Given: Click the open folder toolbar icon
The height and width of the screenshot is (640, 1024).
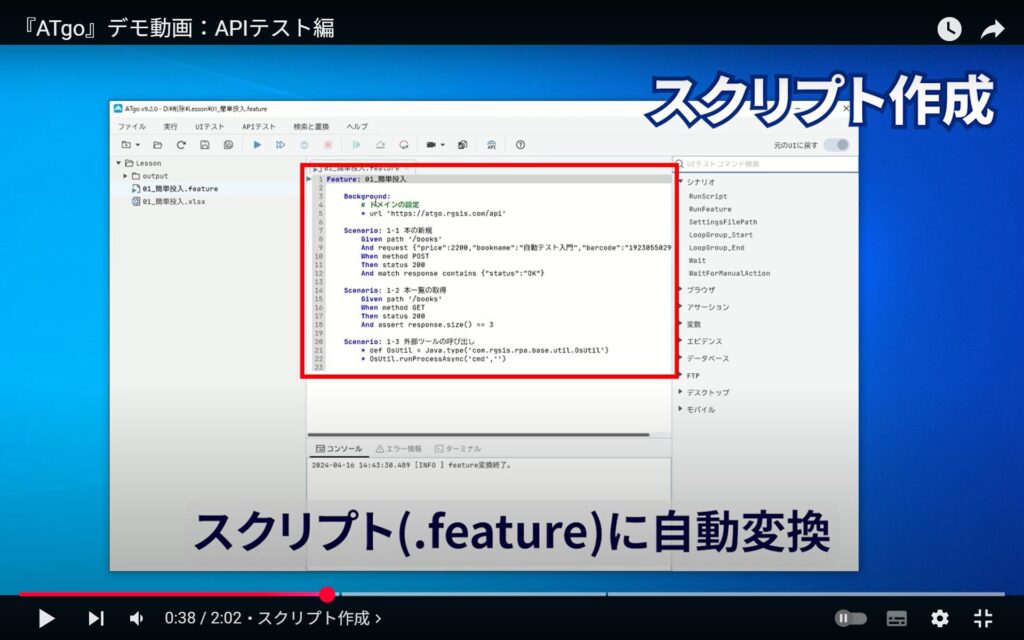Looking at the screenshot, I should tap(157, 145).
